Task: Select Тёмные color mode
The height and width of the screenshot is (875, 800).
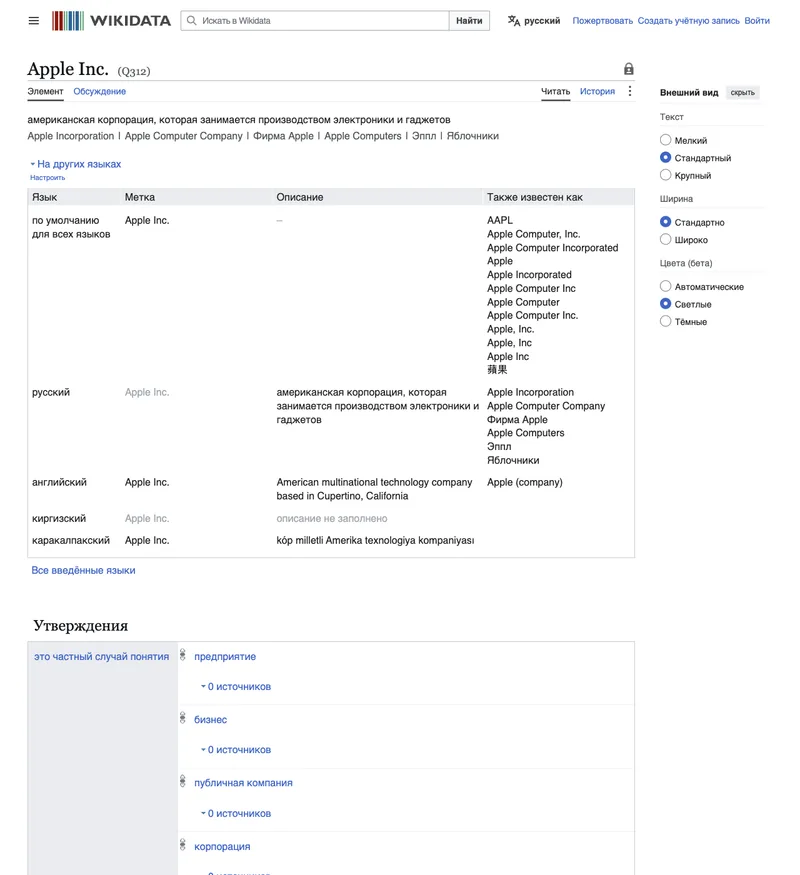Action: tap(665, 321)
